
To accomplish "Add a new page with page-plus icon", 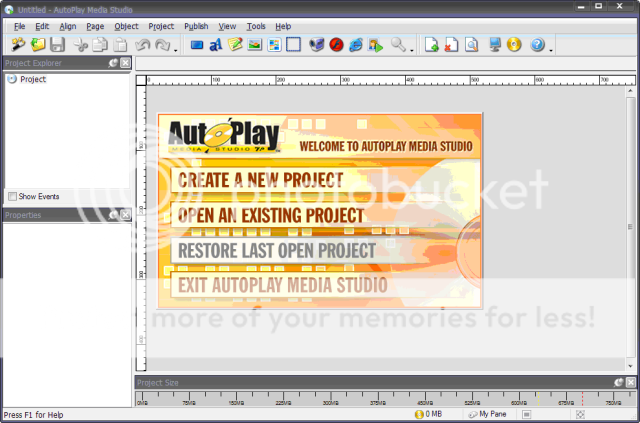I will click(x=431, y=45).
